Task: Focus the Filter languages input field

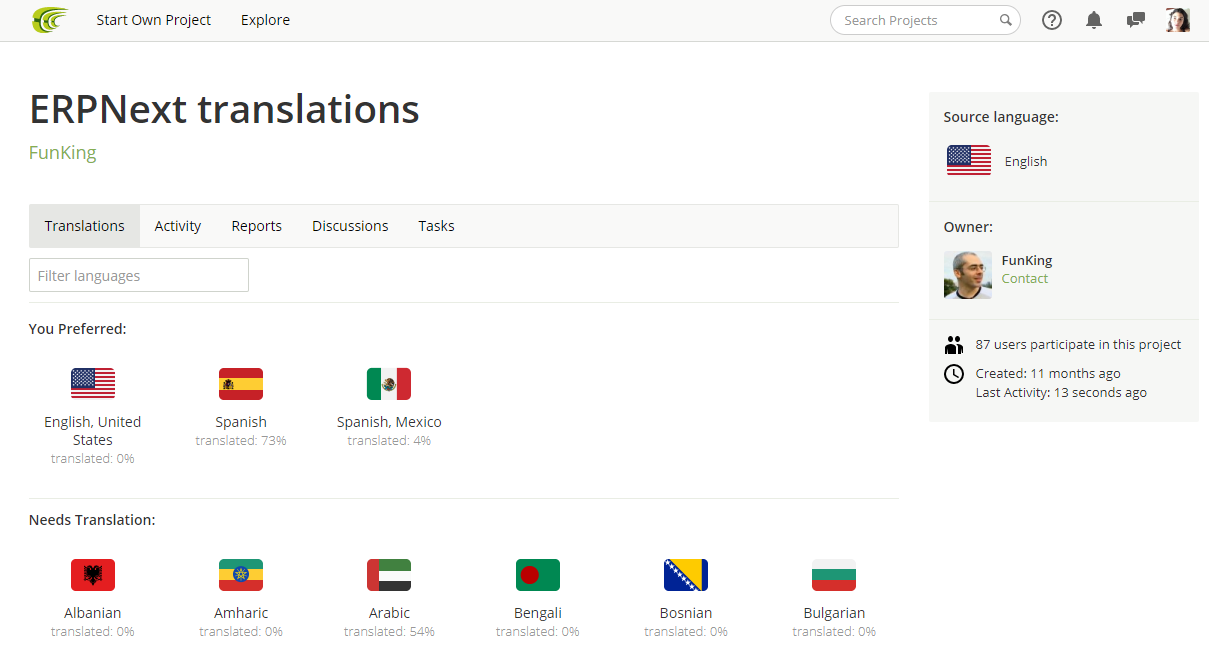Action: [139, 275]
